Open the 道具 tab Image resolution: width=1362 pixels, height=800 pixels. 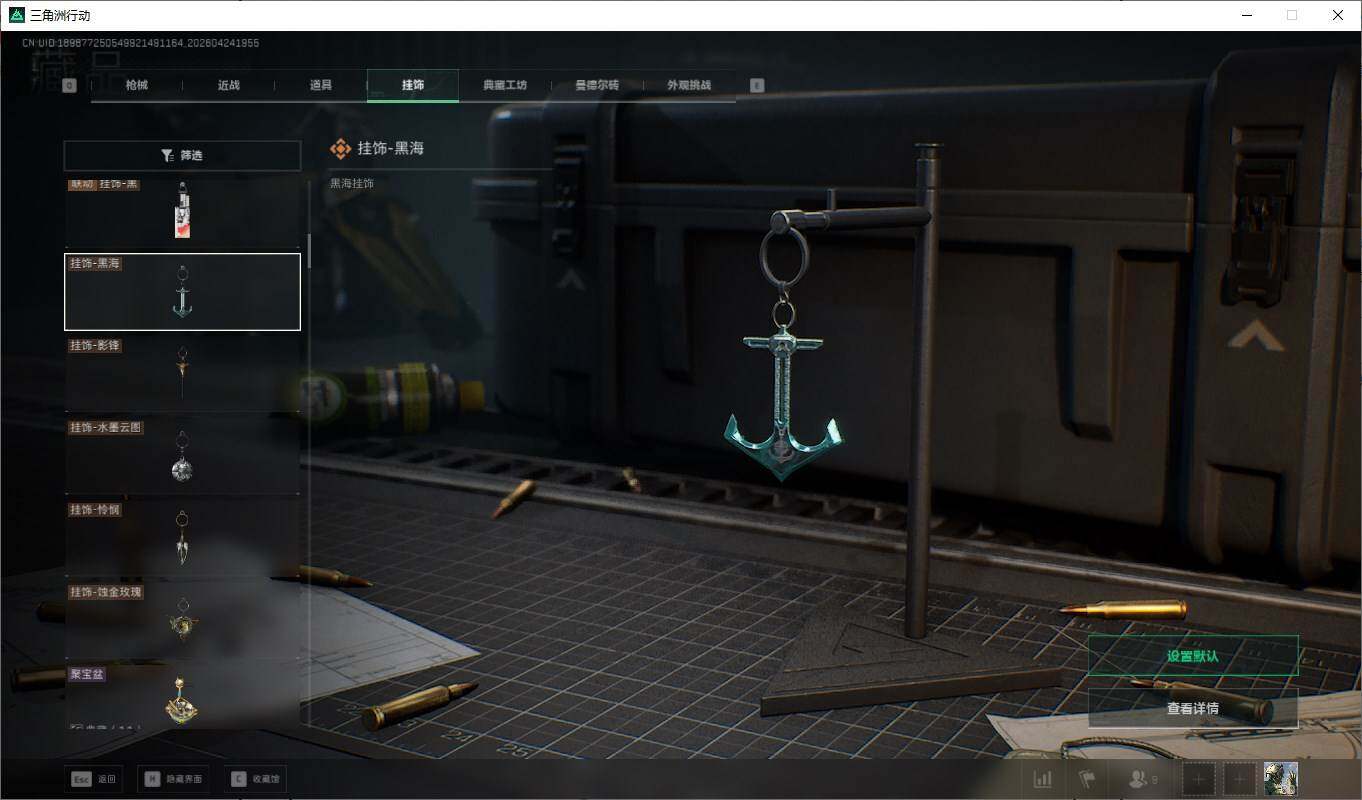(x=321, y=86)
